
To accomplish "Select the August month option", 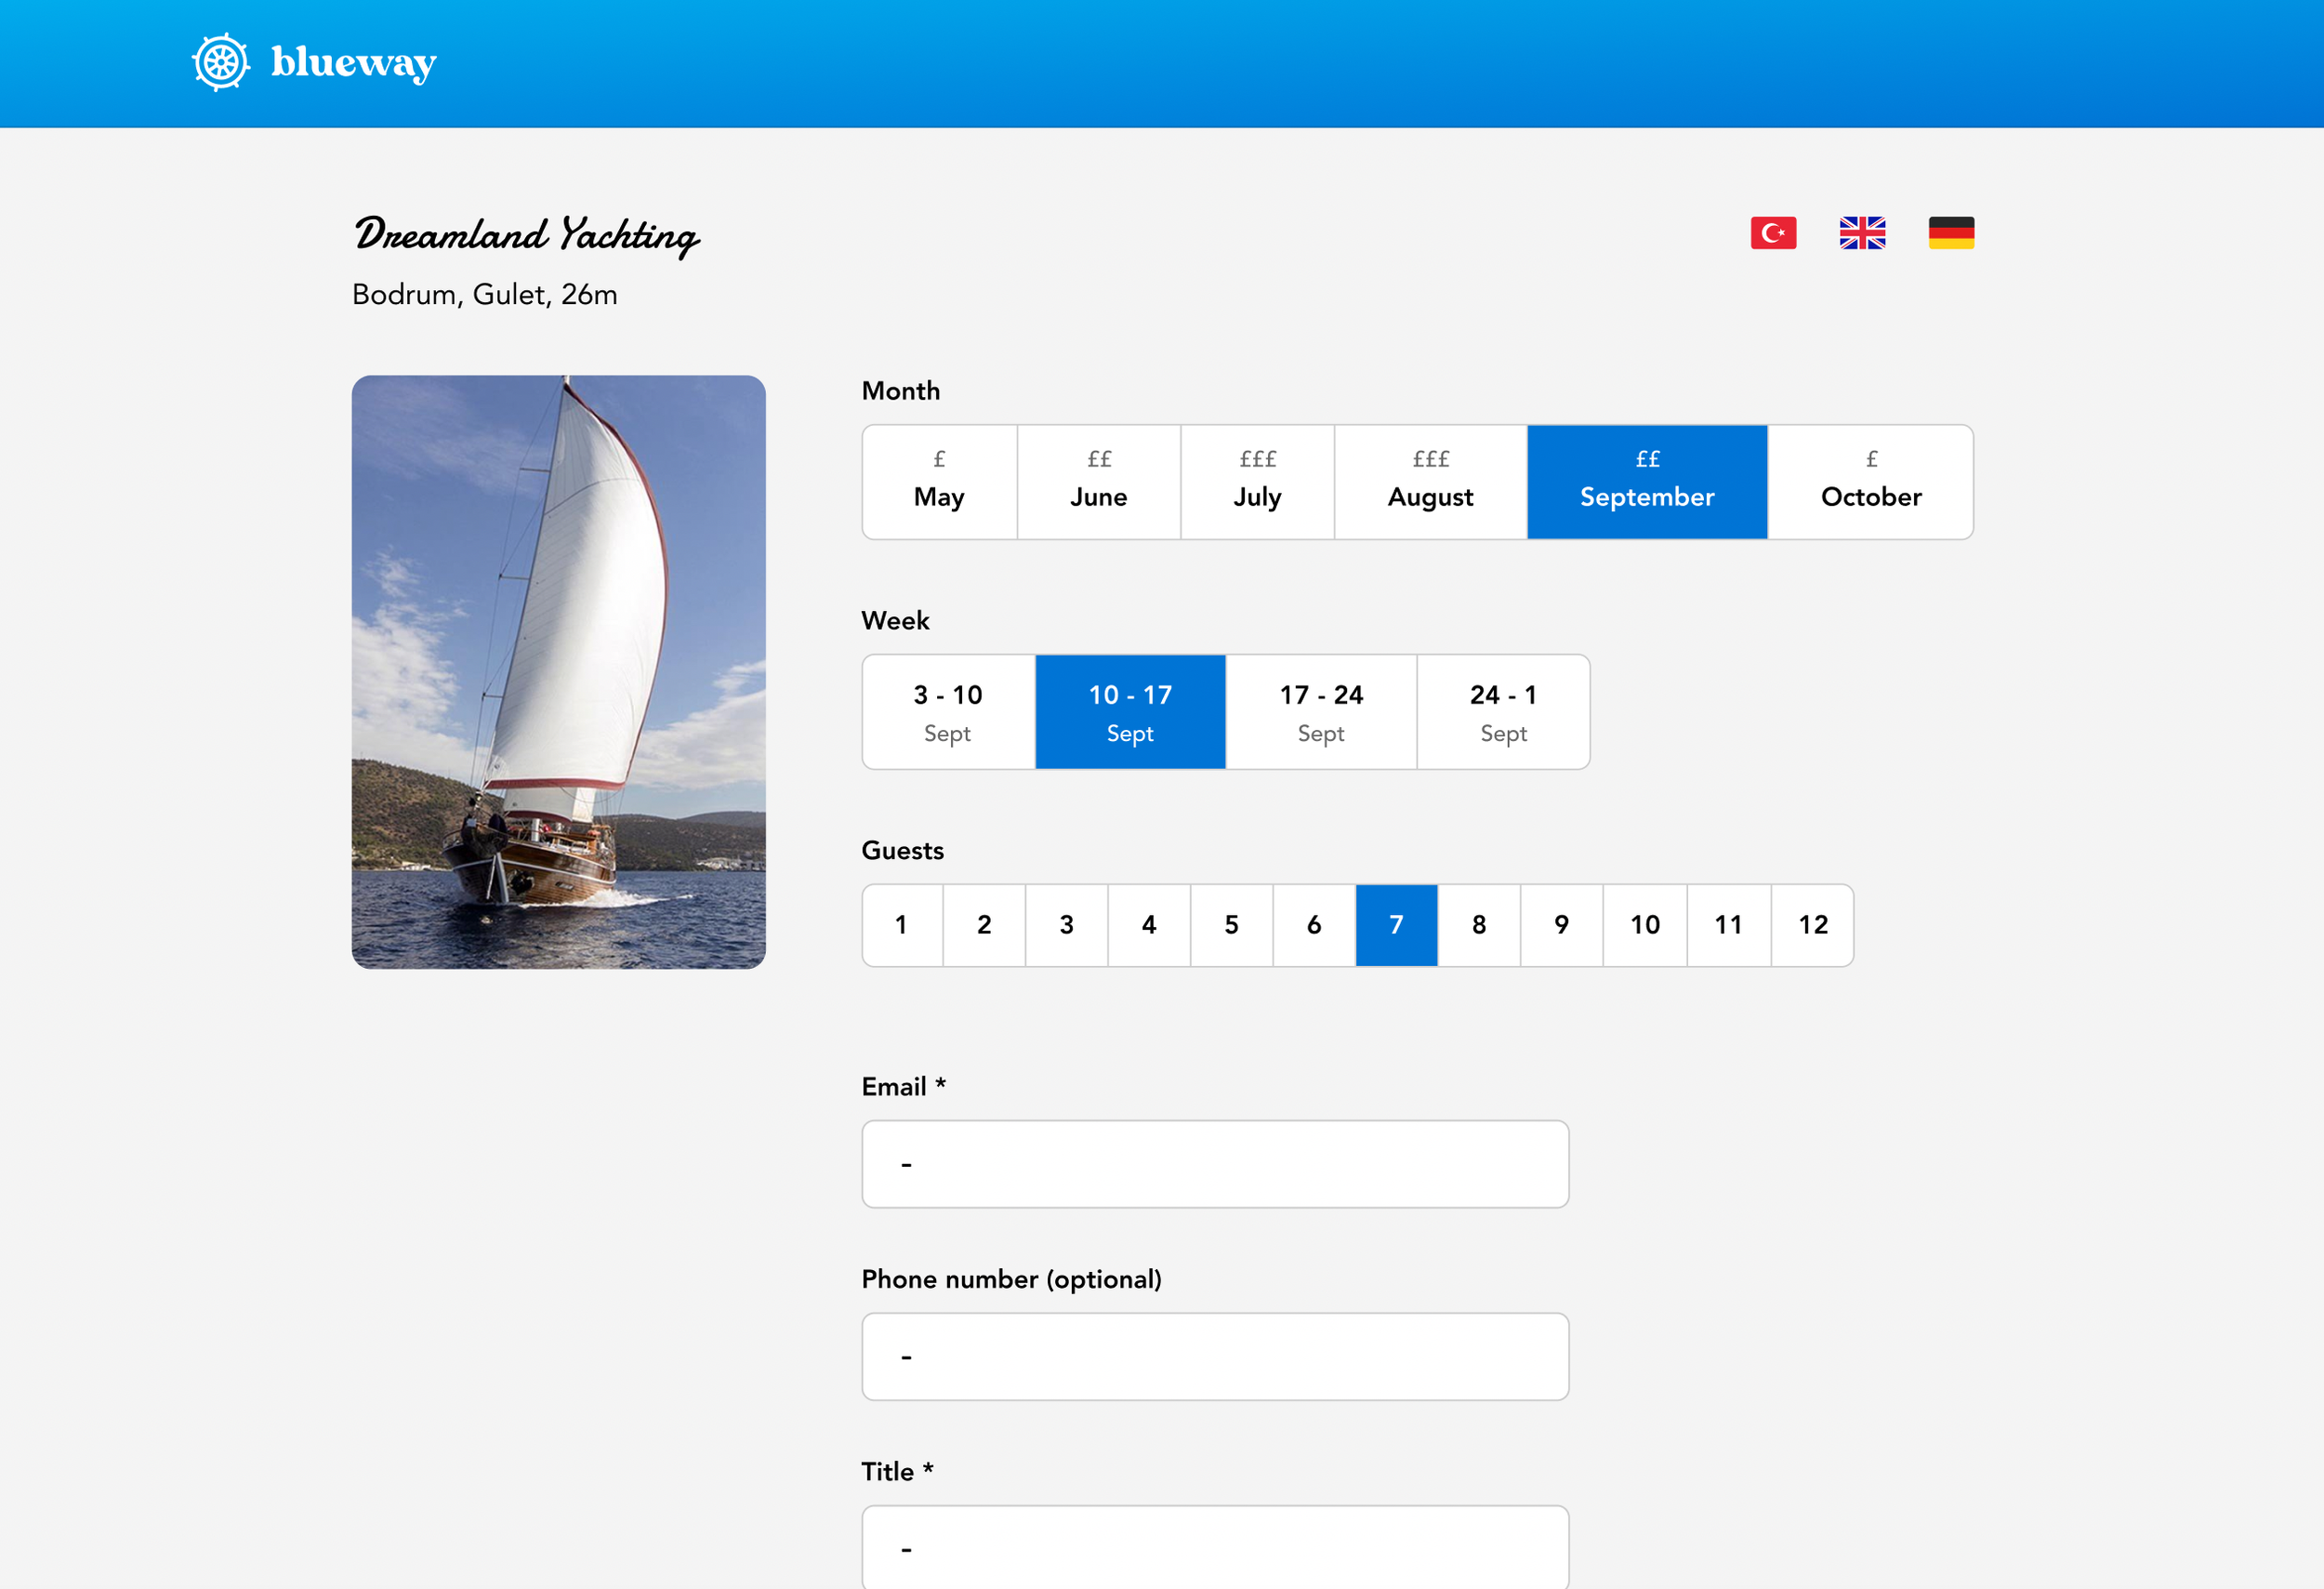I will [1430, 482].
